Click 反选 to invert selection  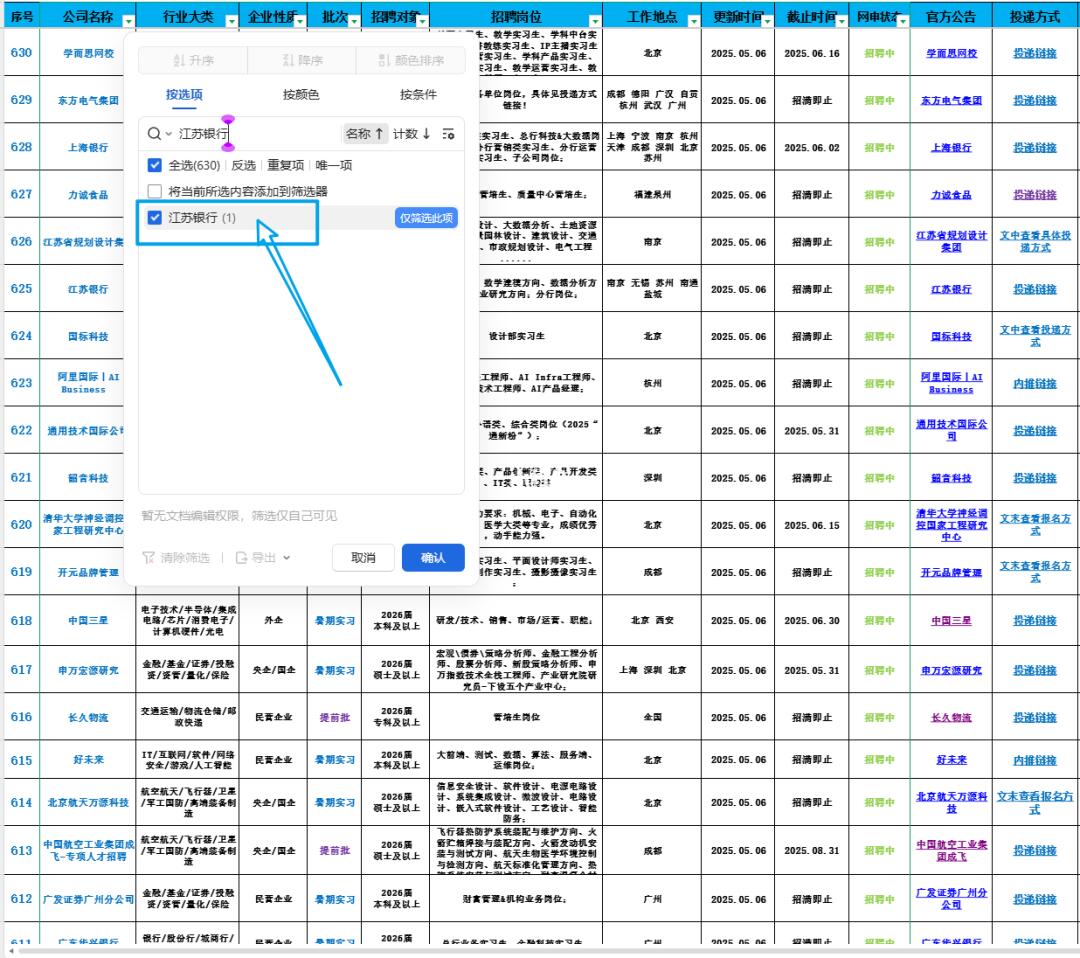[x=243, y=165]
